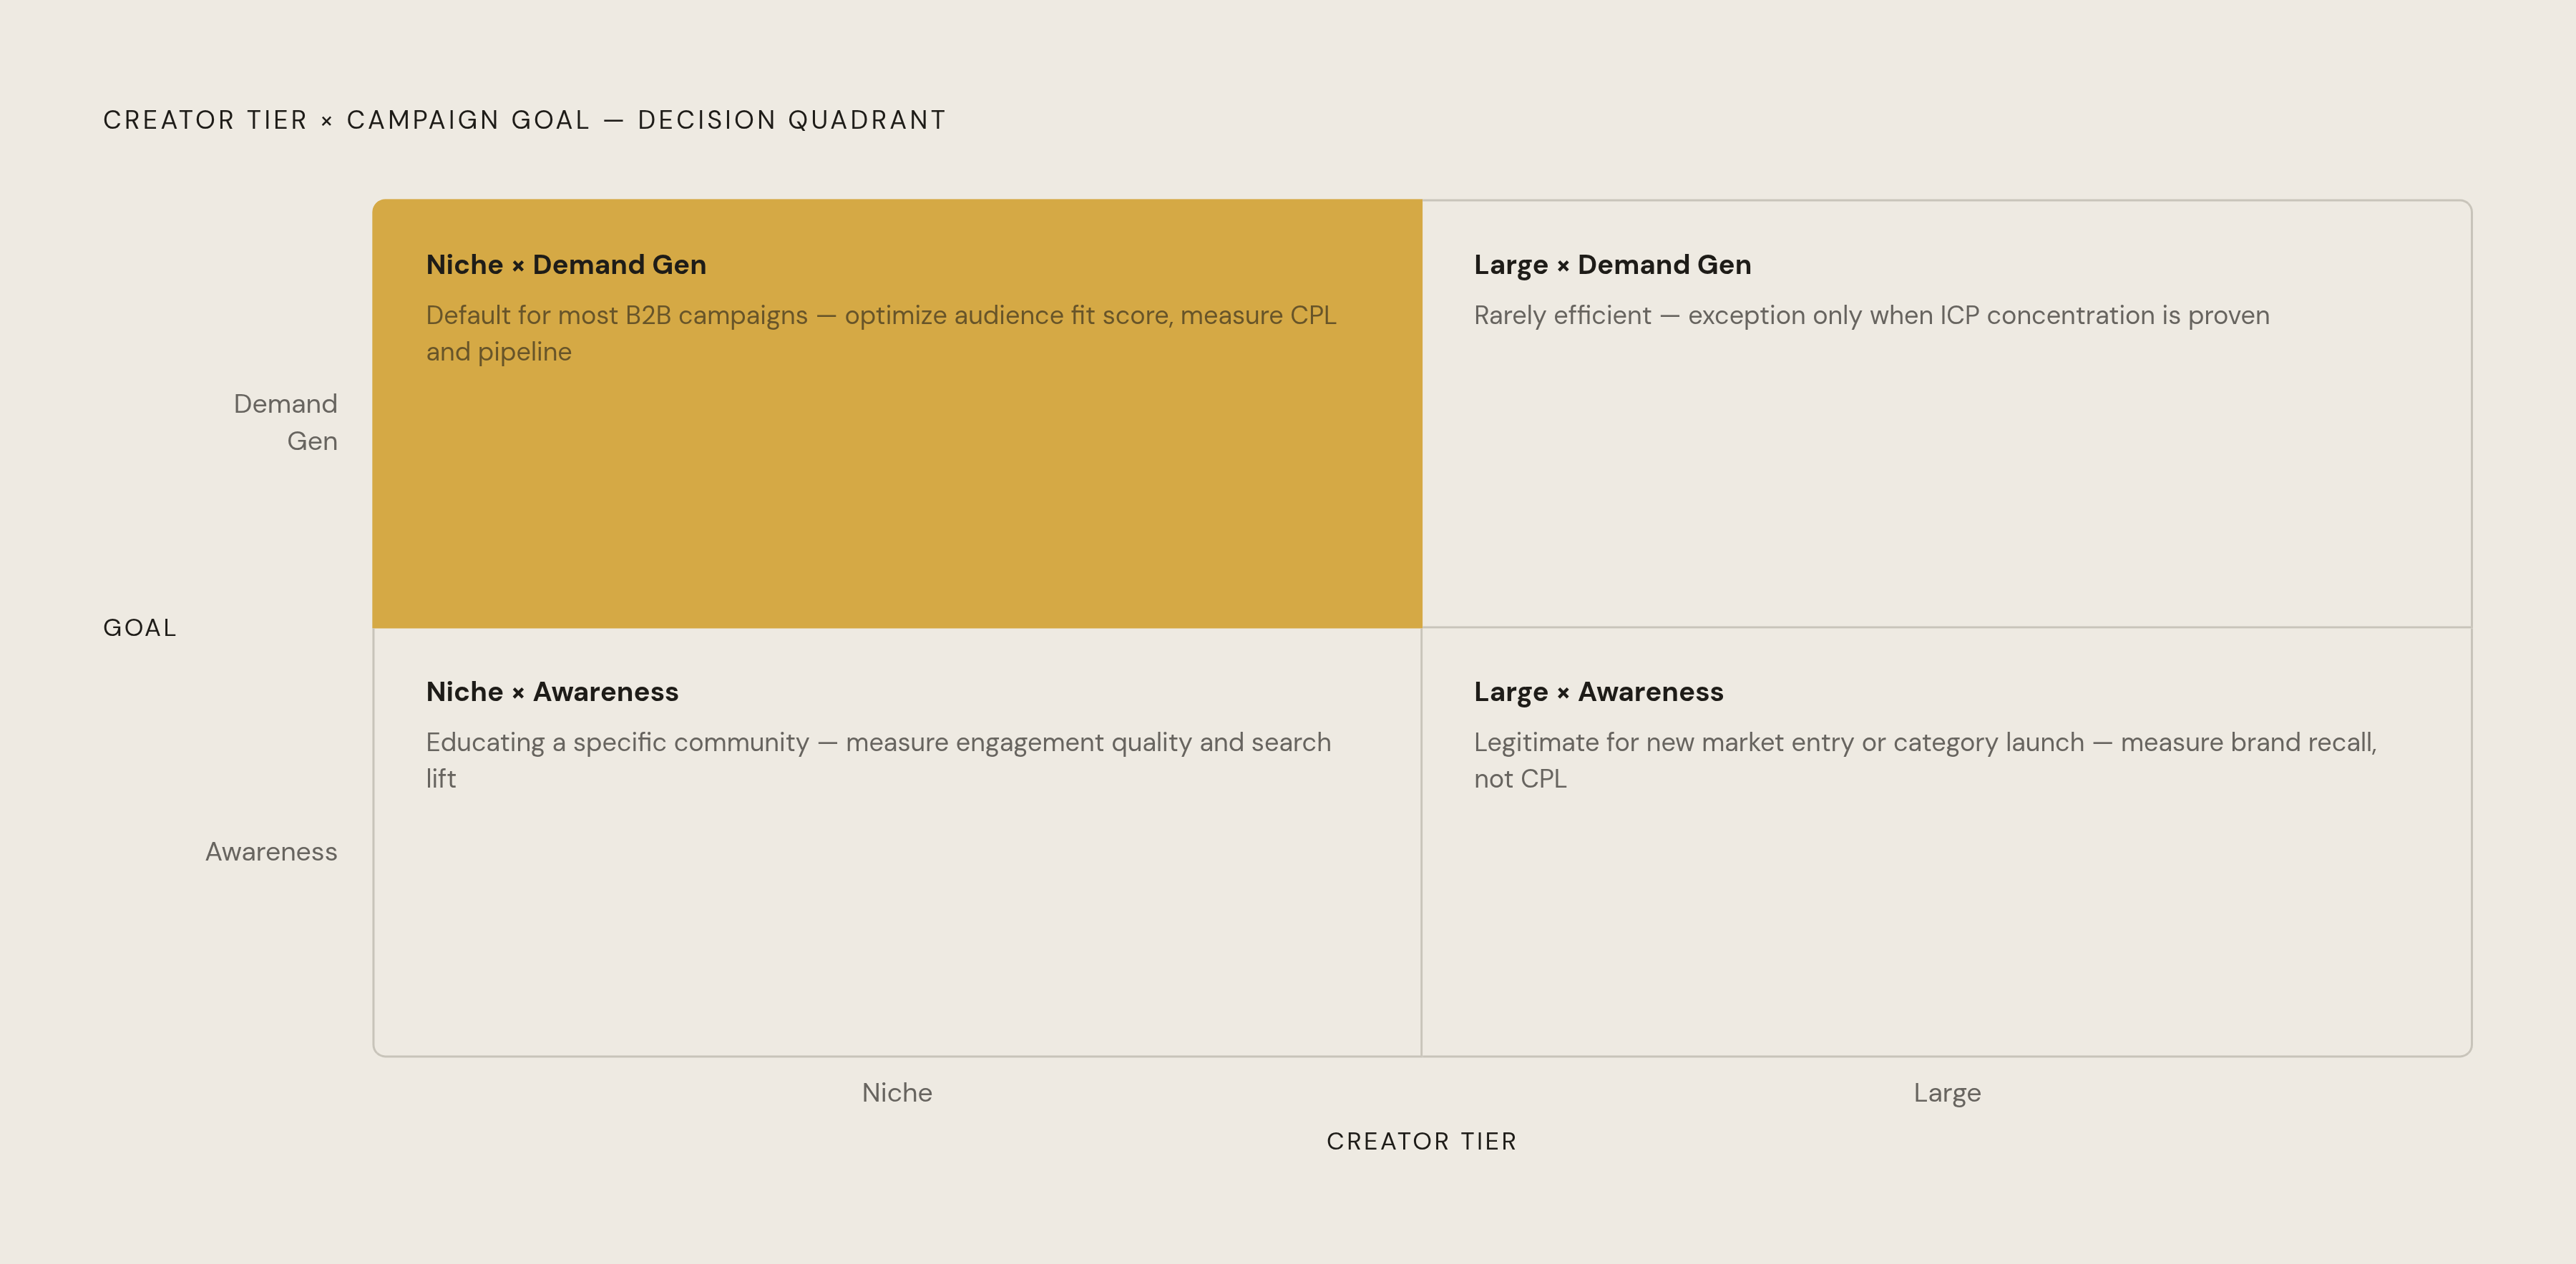Click the text 'Educating a specific community'

click(x=617, y=742)
